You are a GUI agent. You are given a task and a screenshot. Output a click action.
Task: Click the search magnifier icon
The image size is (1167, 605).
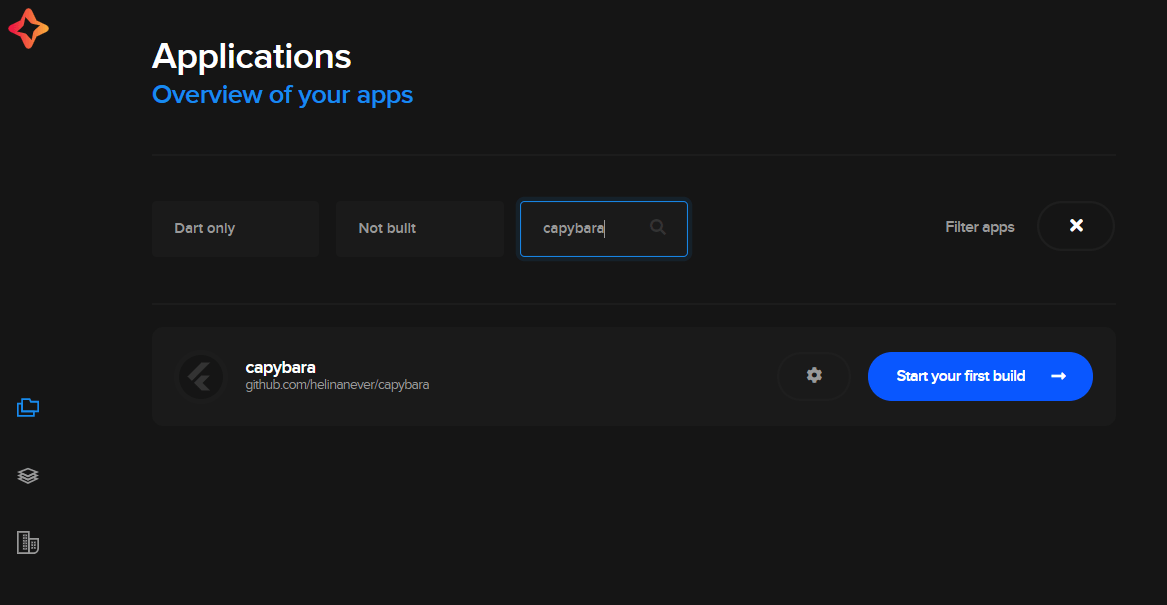coord(657,227)
